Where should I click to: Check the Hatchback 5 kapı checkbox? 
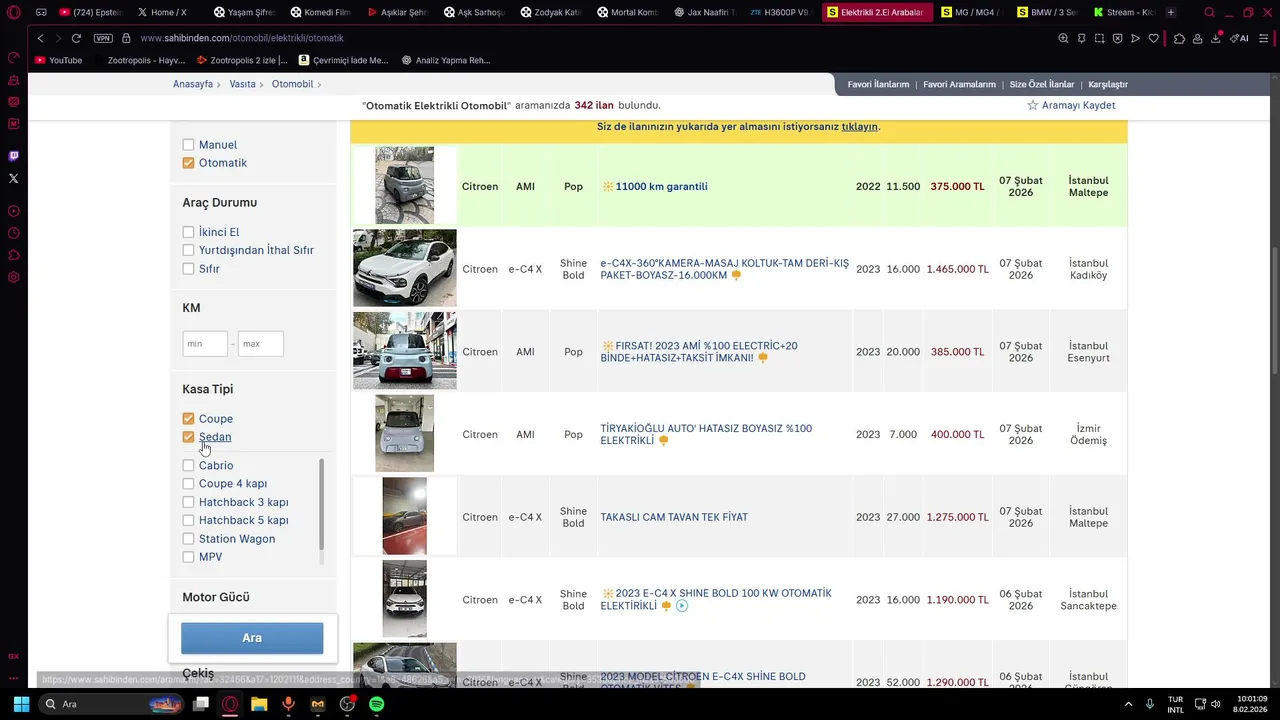(188, 520)
